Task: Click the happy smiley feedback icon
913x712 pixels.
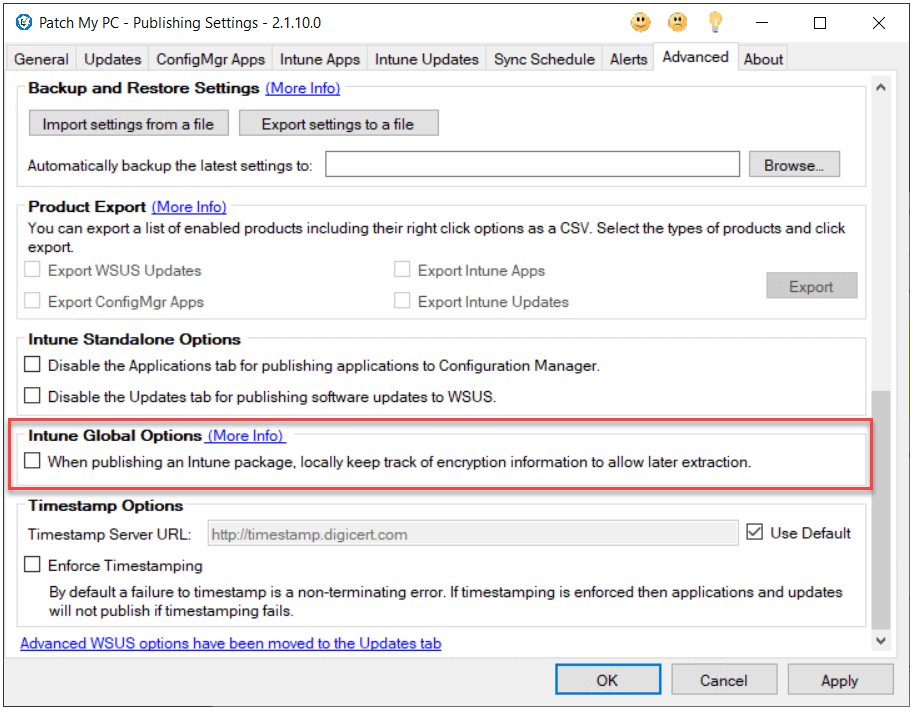Action: click(x=640, y=23)
